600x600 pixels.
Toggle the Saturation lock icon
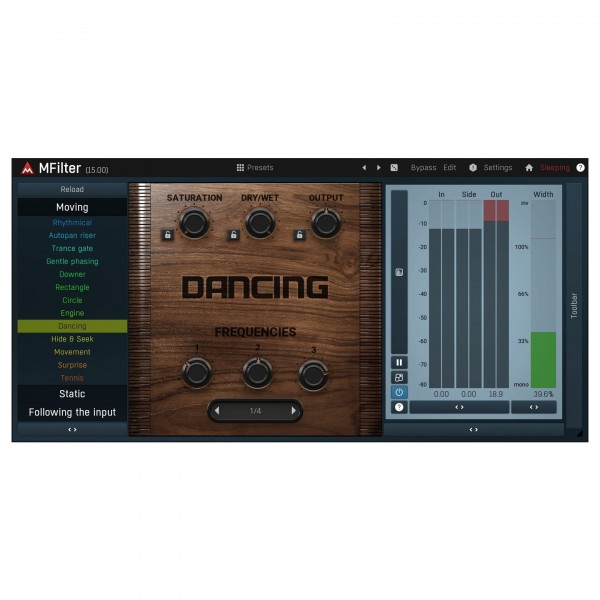168,235
